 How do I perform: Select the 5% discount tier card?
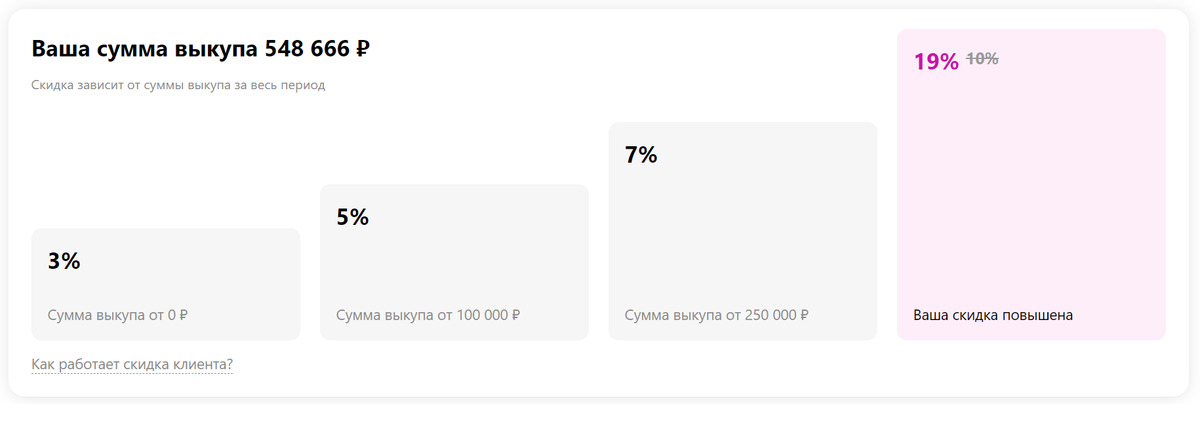[x=454, y=262]
